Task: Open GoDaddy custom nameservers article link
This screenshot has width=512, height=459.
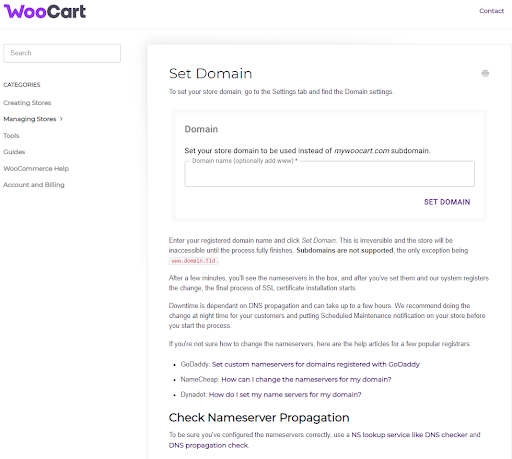Action: click(x=315, y=364)
